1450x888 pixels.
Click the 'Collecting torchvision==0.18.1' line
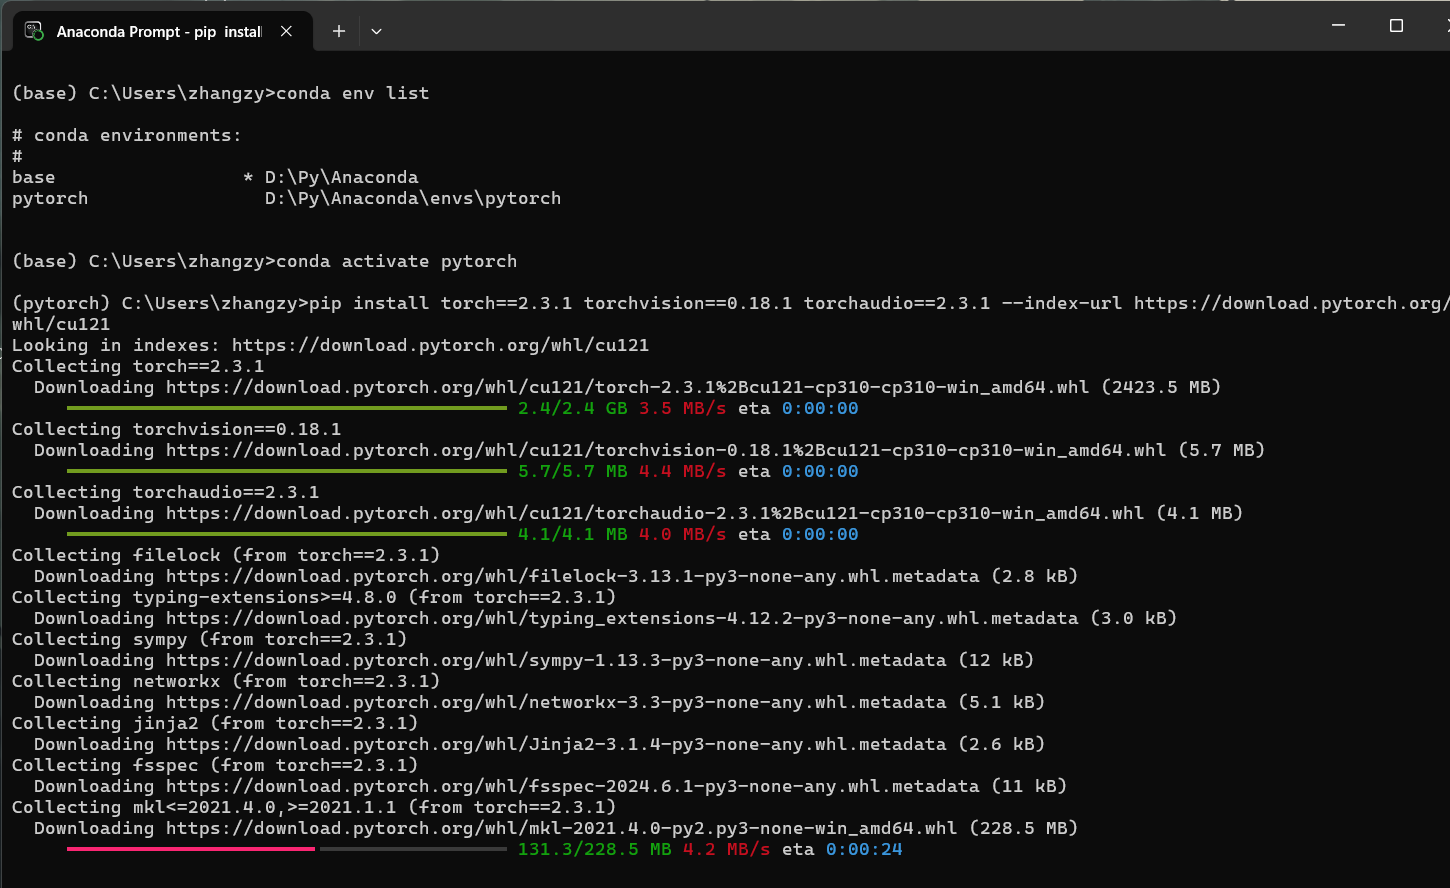point(176,429)
